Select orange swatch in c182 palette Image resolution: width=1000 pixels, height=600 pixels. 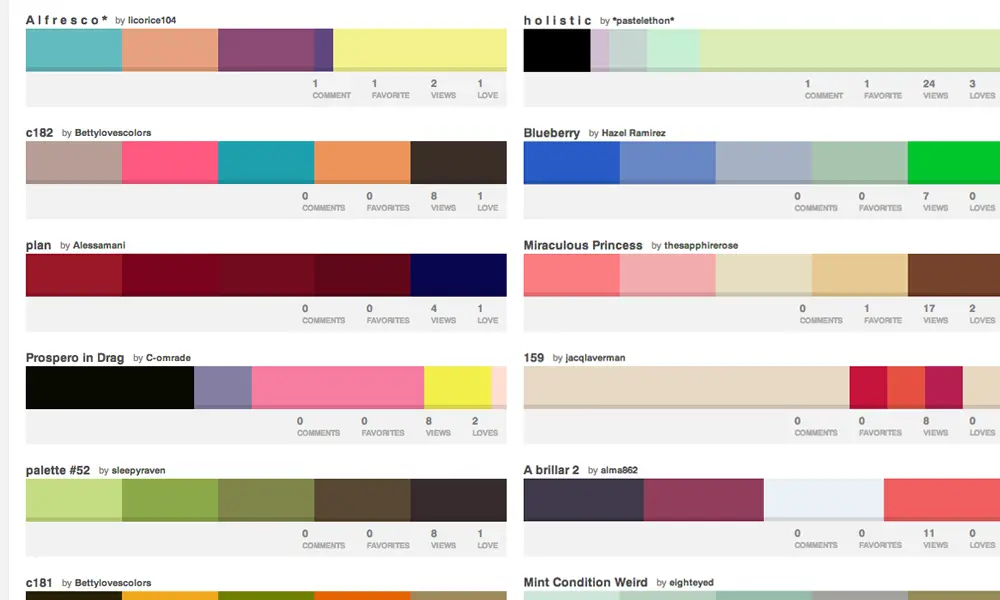coord(362,163)
